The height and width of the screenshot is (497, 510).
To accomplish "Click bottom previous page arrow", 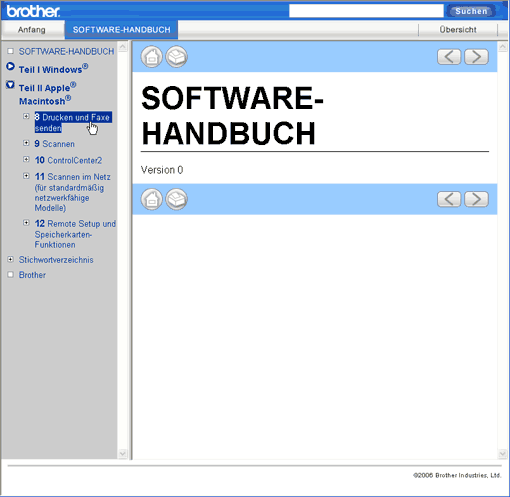I will click(449, 199).
